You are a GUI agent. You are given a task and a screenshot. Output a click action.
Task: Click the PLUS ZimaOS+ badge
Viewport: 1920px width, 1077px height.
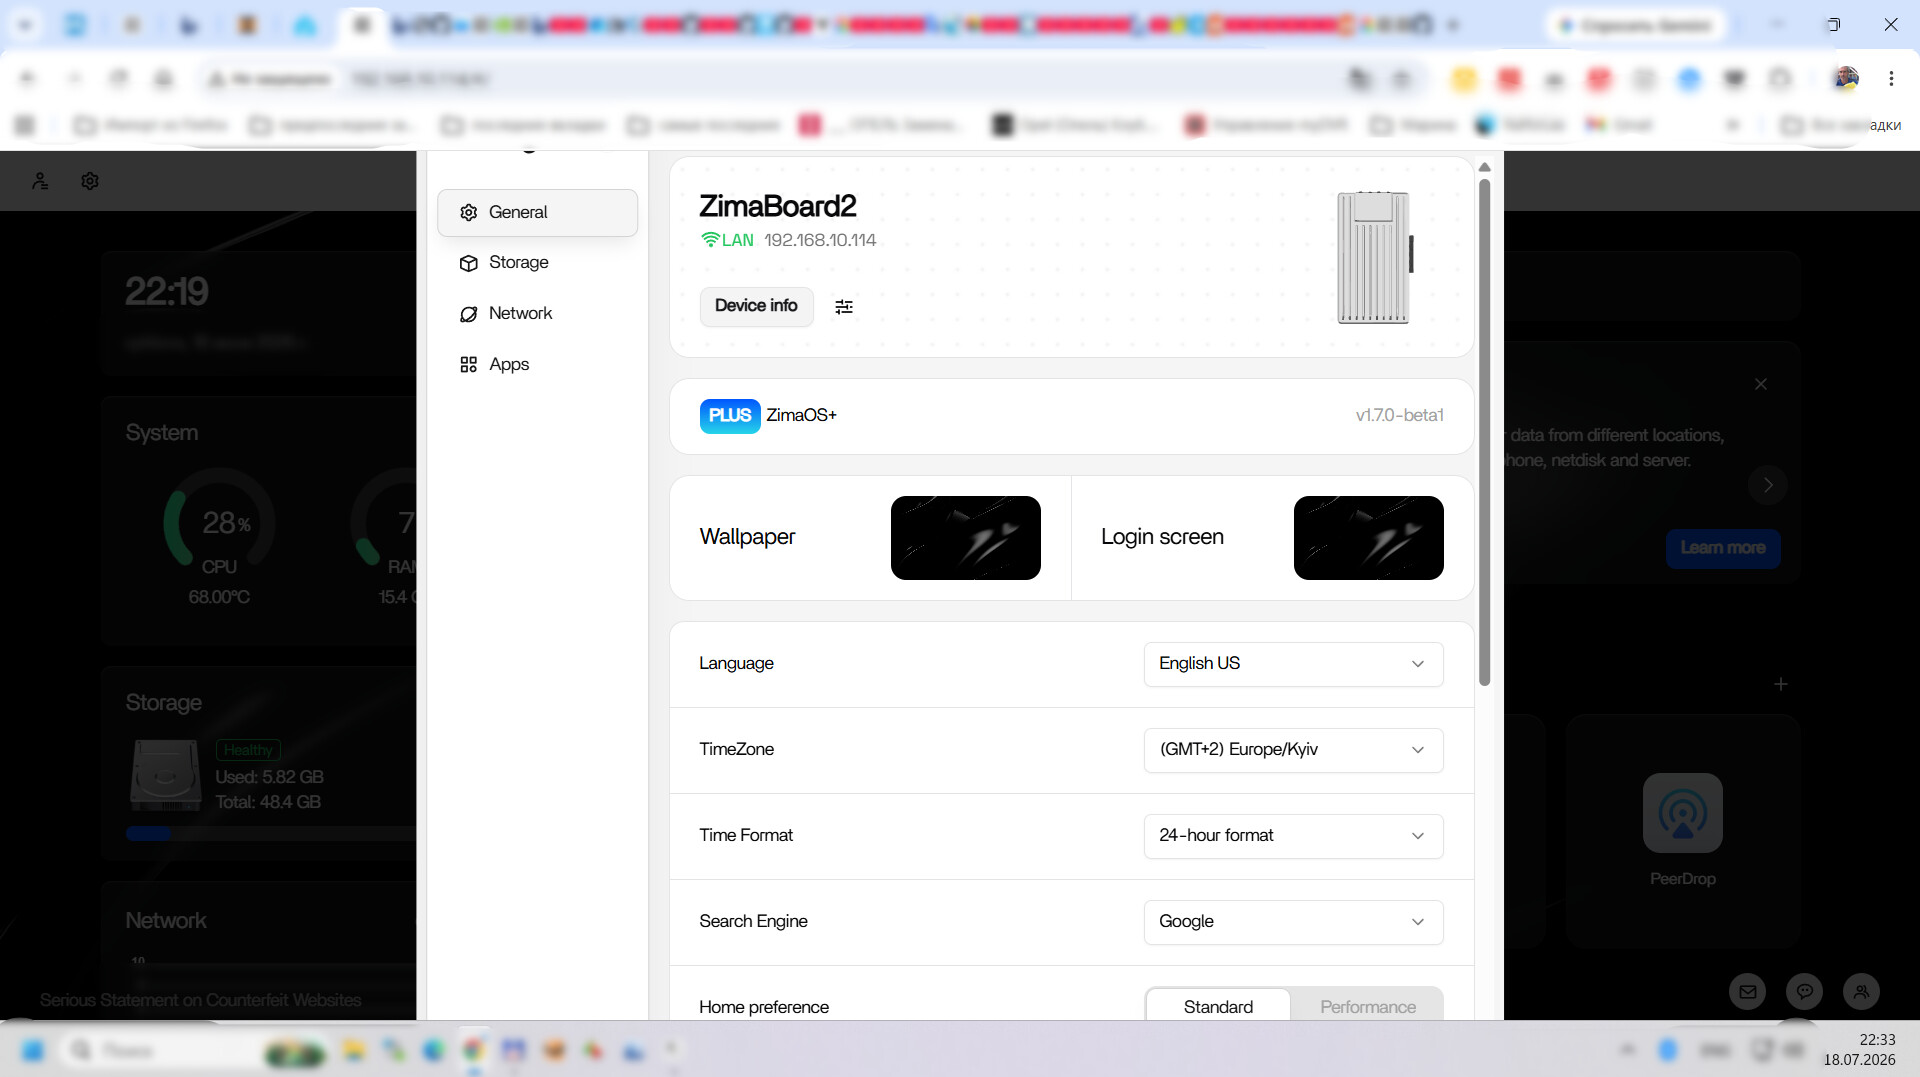730,416
